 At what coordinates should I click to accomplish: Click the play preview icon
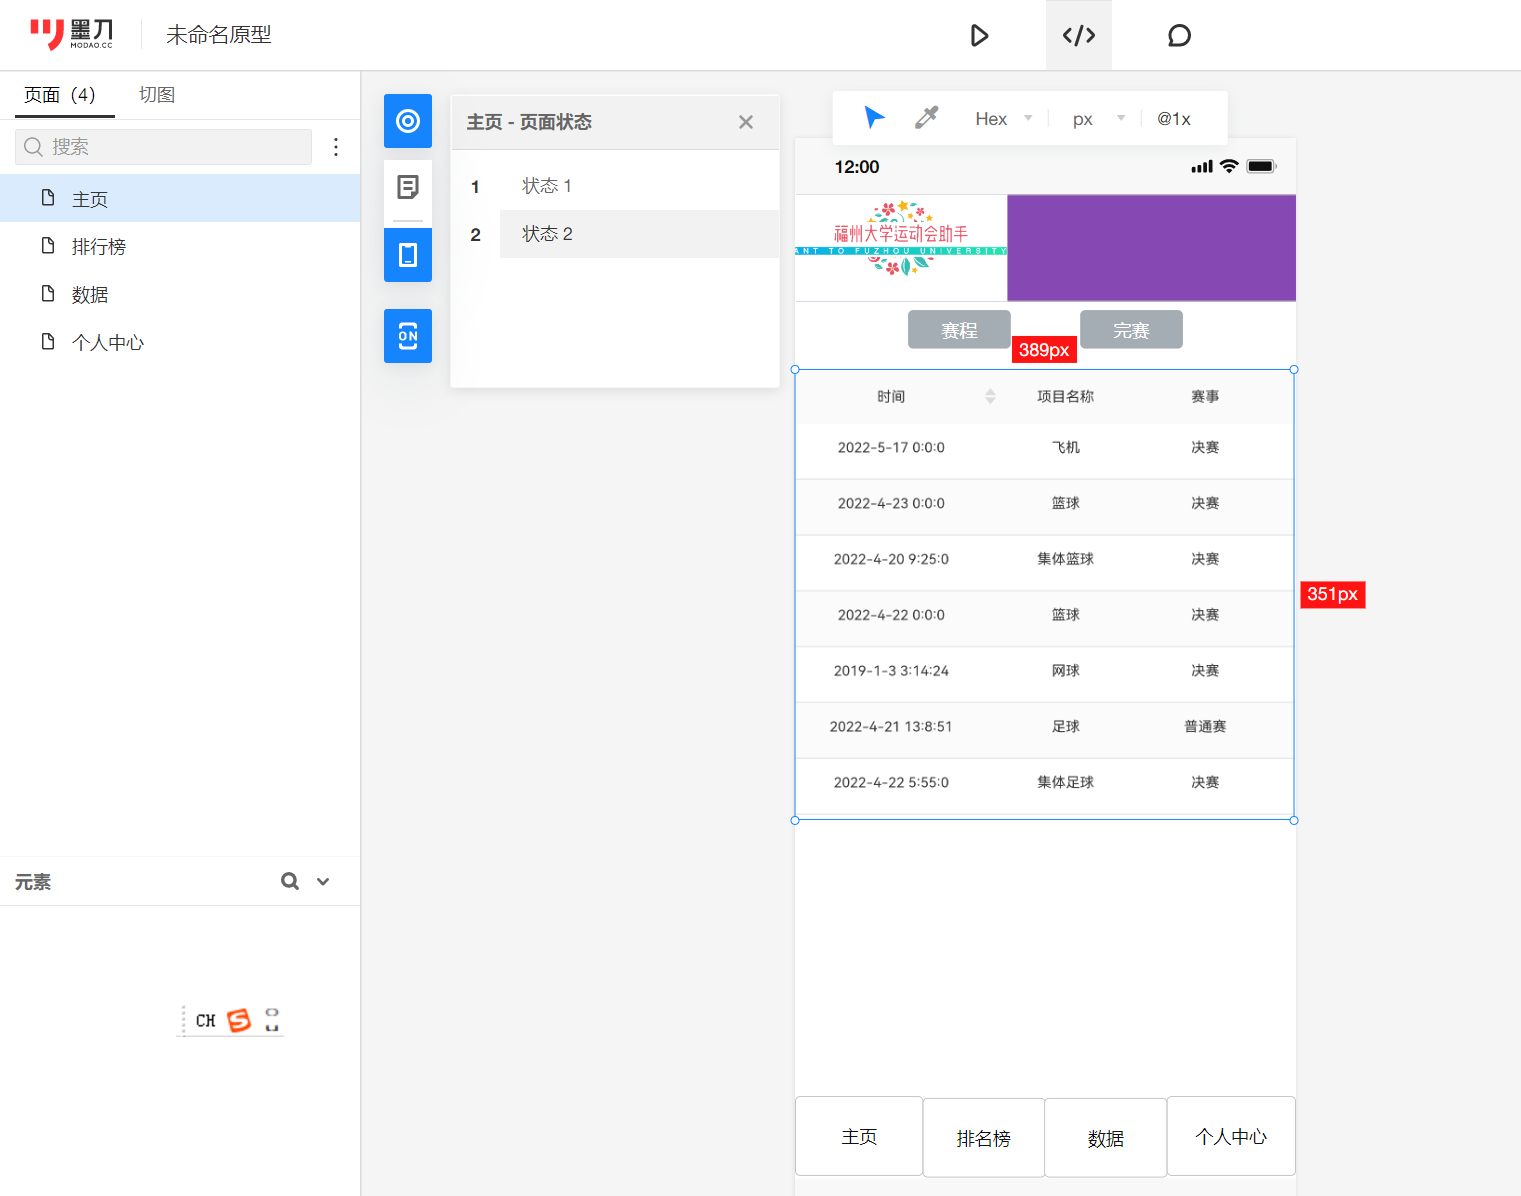(x=979, y=36)
